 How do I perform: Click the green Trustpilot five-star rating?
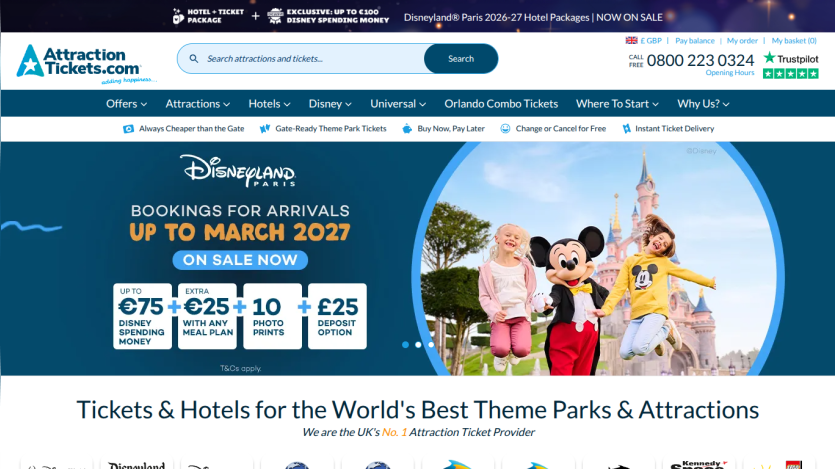(x=791, y=73)
